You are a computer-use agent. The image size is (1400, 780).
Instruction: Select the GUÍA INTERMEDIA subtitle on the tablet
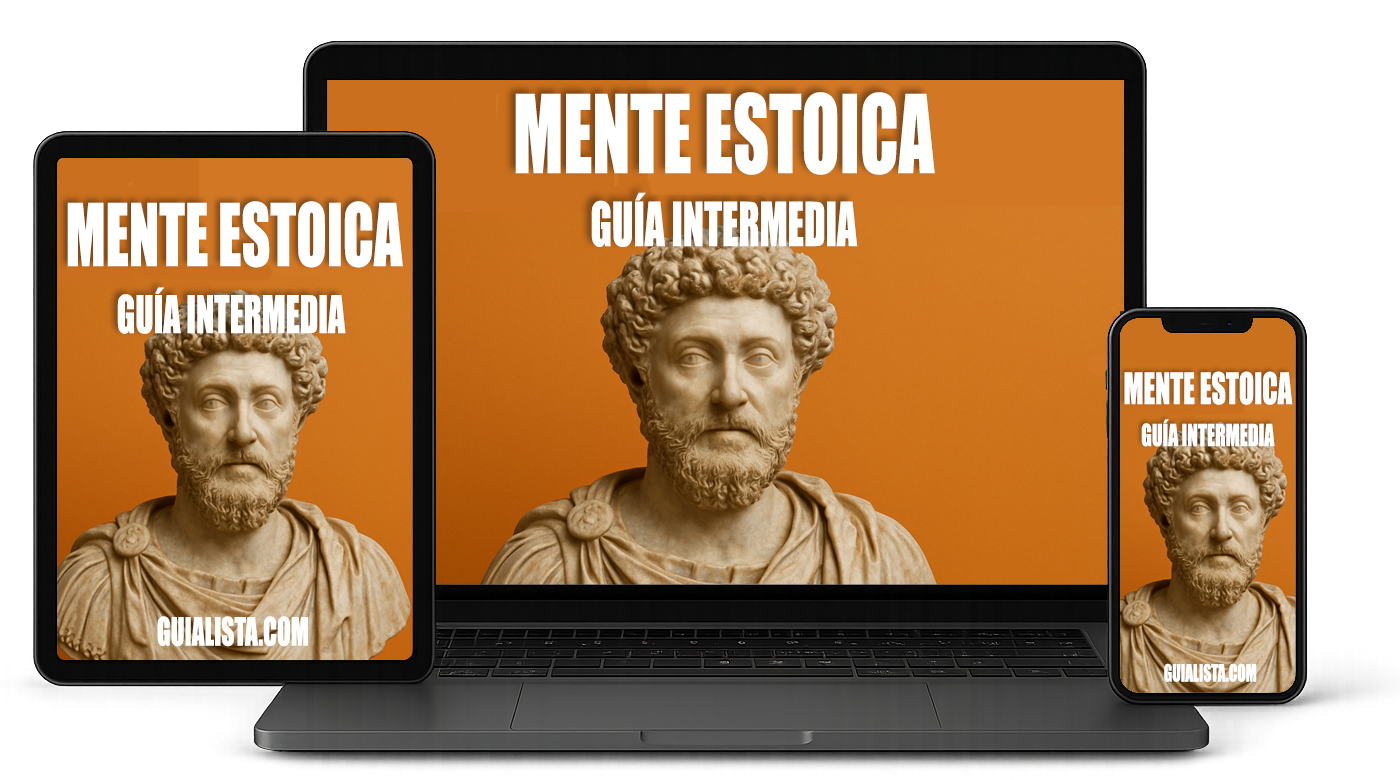[231, 314]
